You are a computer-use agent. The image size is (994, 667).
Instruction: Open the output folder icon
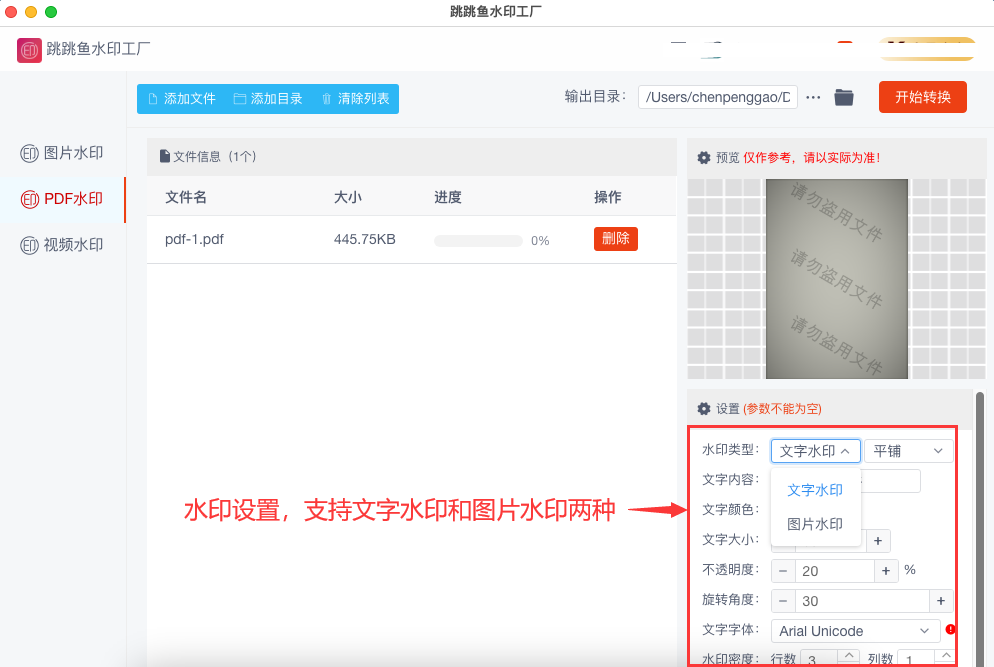coord(844,97)
